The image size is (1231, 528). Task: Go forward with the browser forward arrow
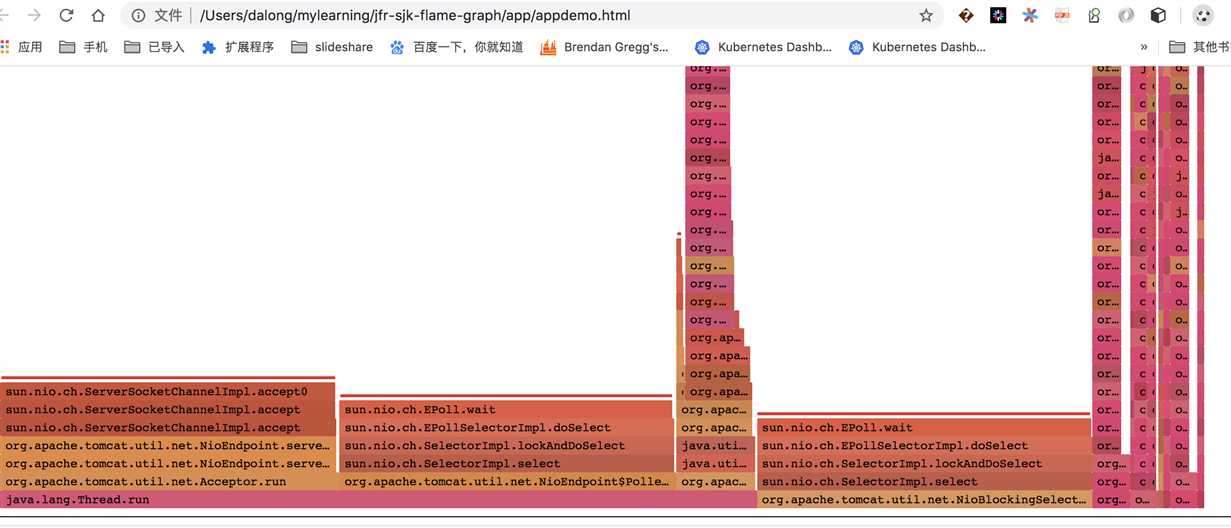[x=35, y=16]
